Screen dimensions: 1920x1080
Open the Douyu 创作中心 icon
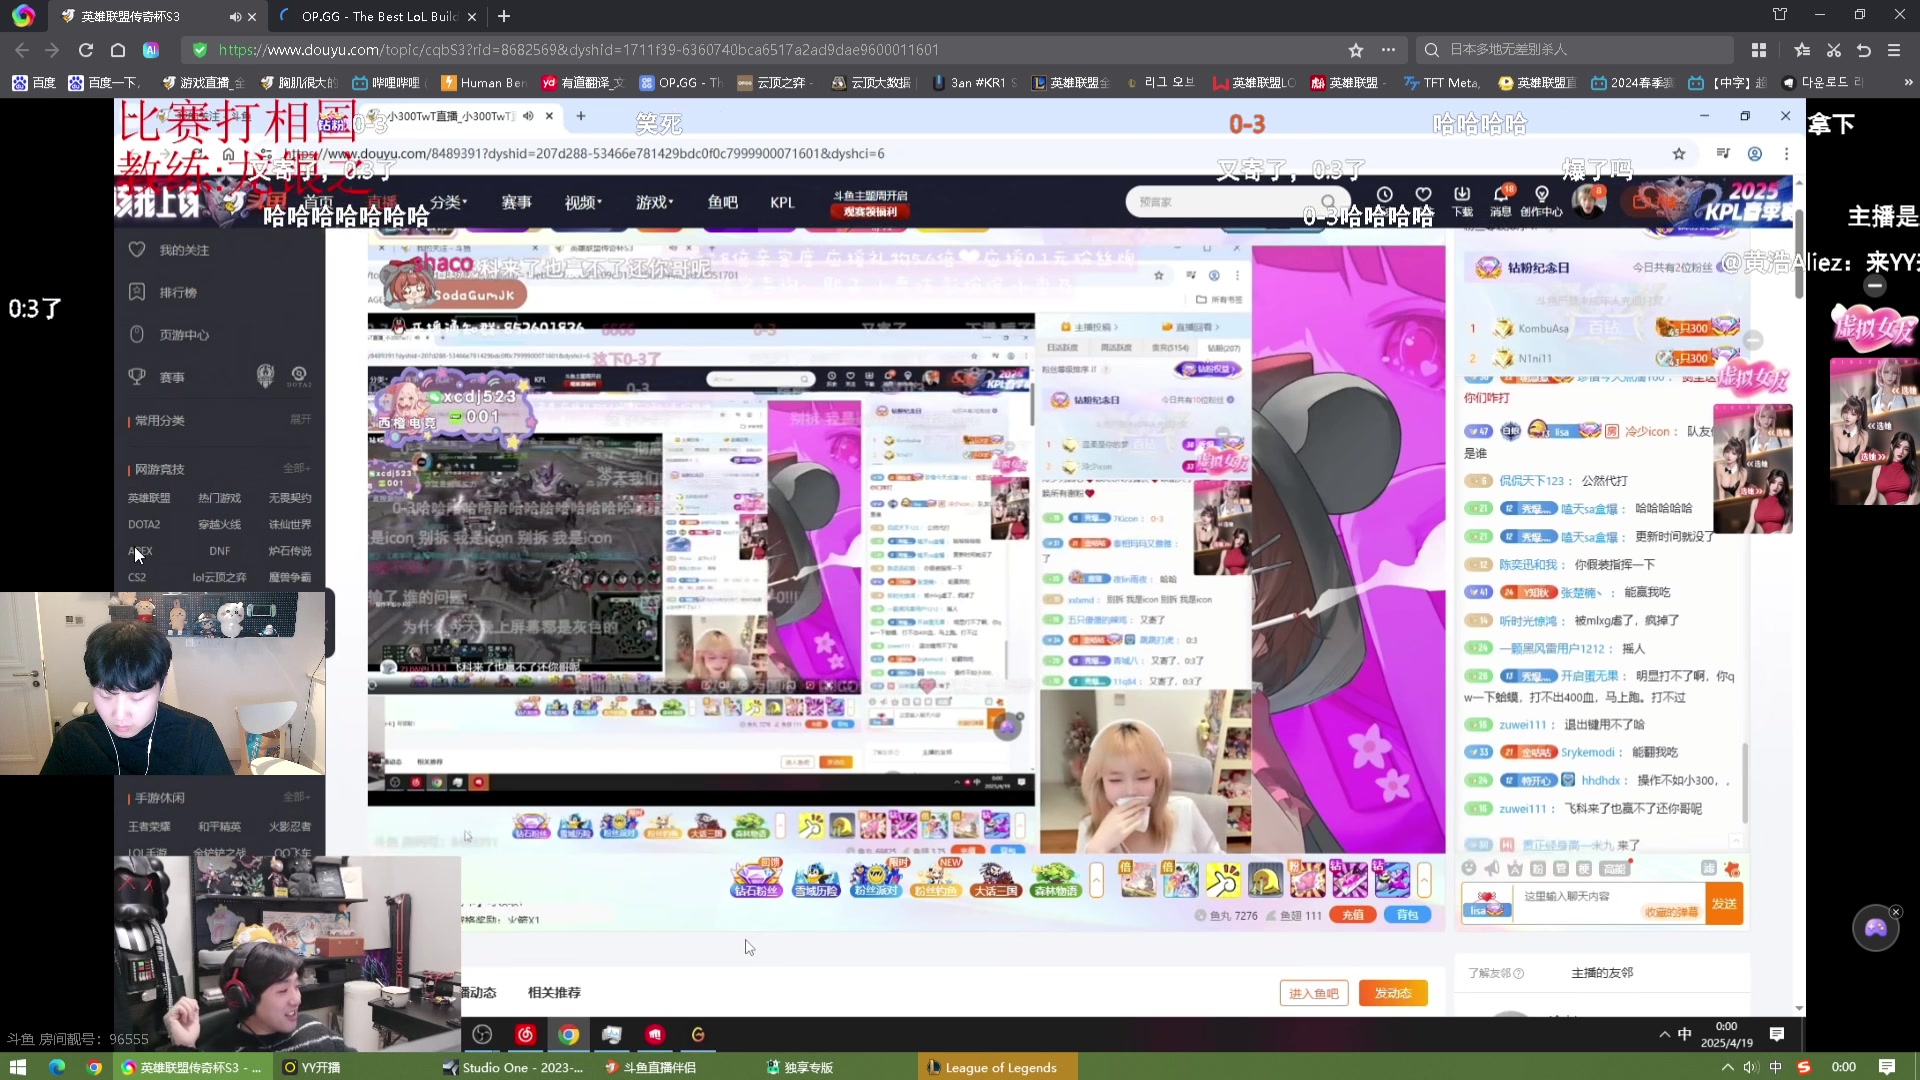click(1541, 201)
